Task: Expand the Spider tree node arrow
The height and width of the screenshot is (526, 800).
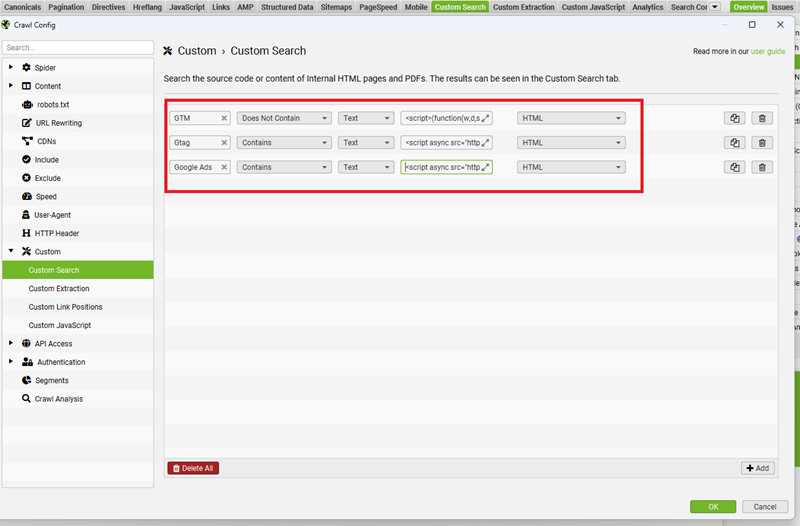Action: tap(11, 67)
